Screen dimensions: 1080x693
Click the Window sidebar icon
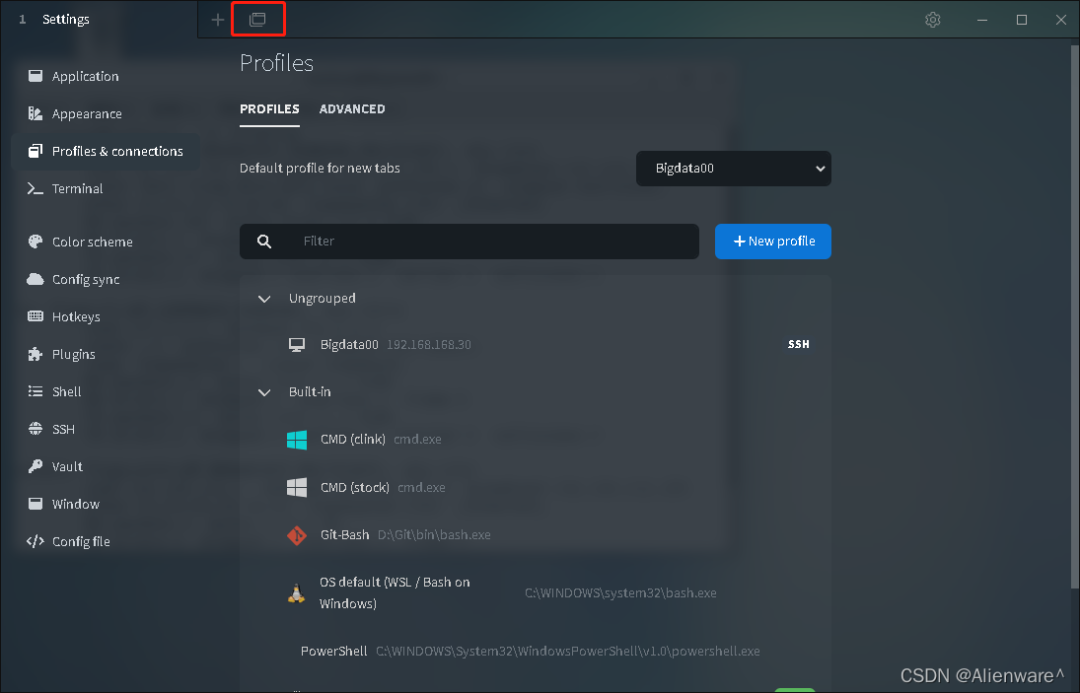pyautogui.click(x=35, y=504)
